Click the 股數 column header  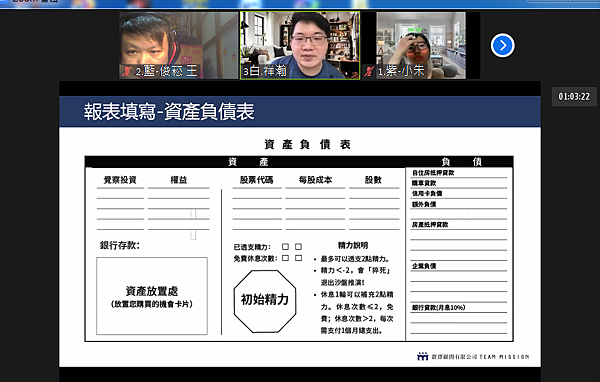(x=373, y=180)
